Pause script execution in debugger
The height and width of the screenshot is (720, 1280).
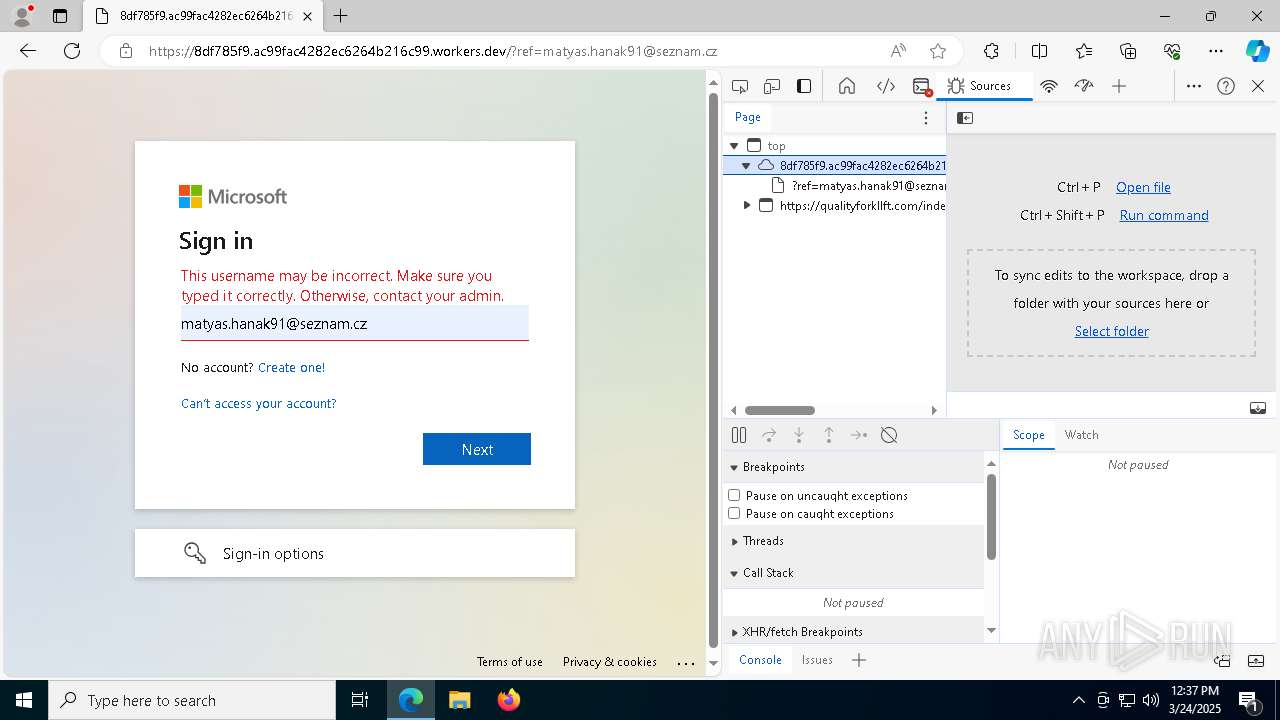click(x=739, y=435)
